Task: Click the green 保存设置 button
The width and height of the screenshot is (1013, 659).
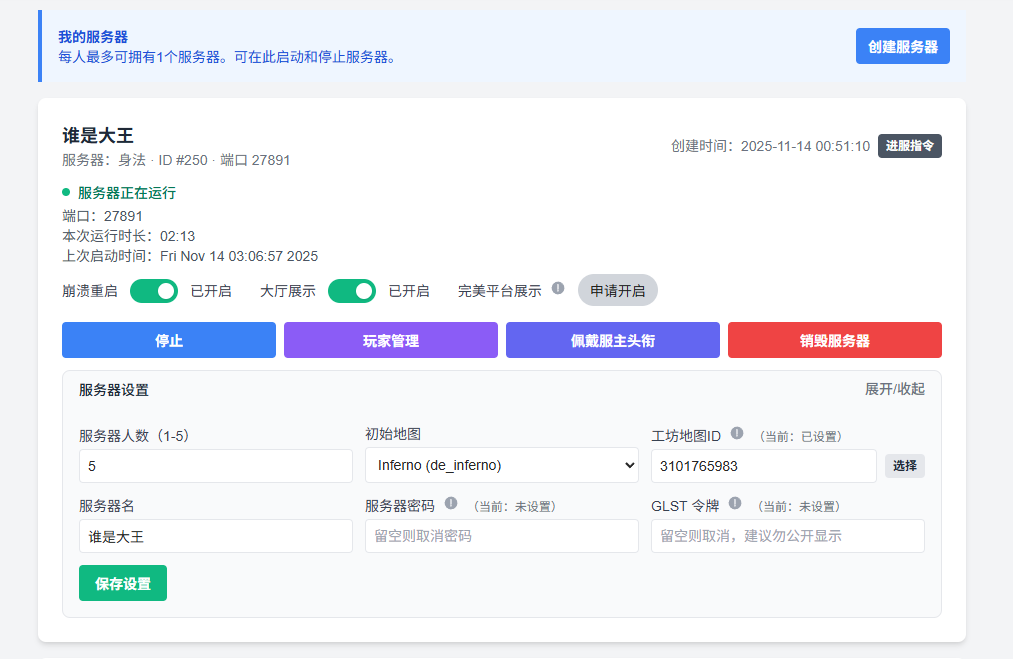Action: tap(123, 583)
